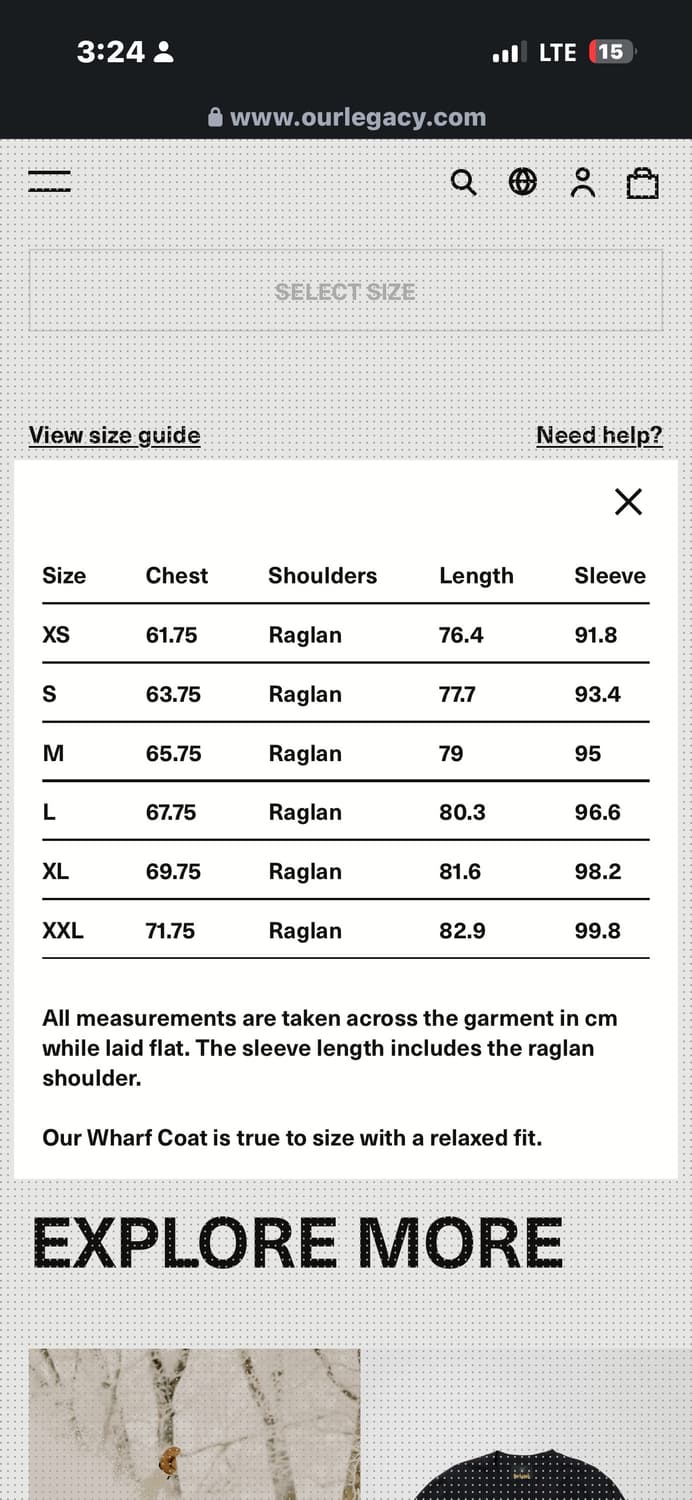Tap the search magnifier icon

coord(463,183)
